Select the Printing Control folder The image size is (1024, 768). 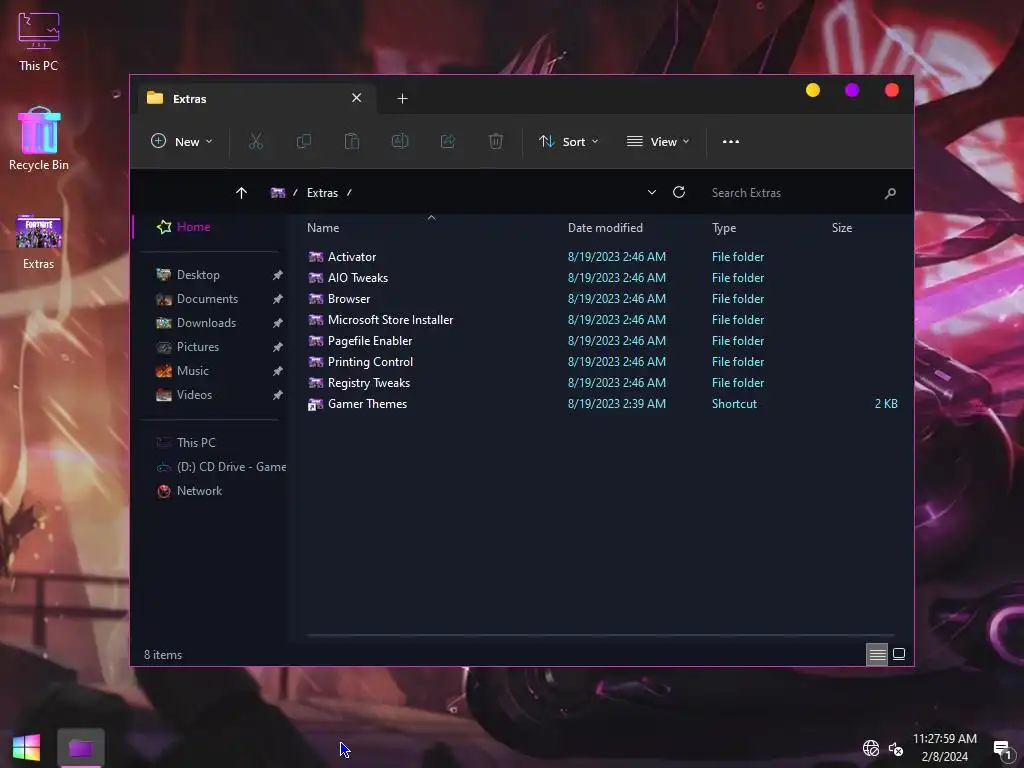(370, 362)
